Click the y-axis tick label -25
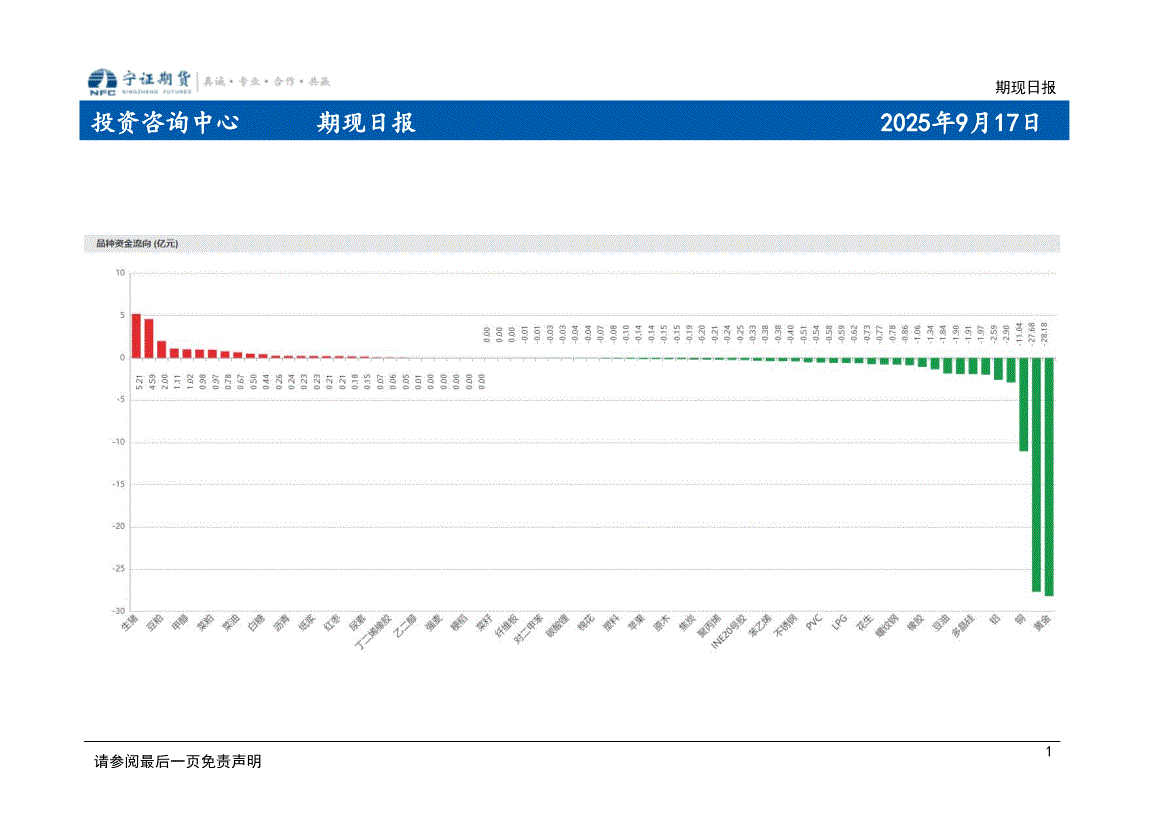The image size is (1169, 827). tap(119, 568)
